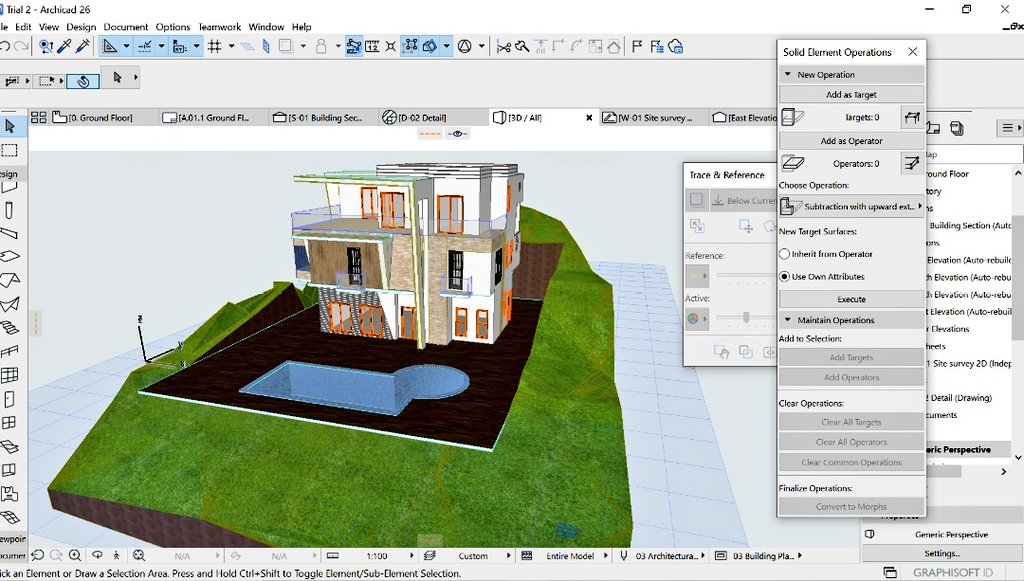Open the Options menu
The height and width of the screenshot is (581, 1024).
coord(172,27)
